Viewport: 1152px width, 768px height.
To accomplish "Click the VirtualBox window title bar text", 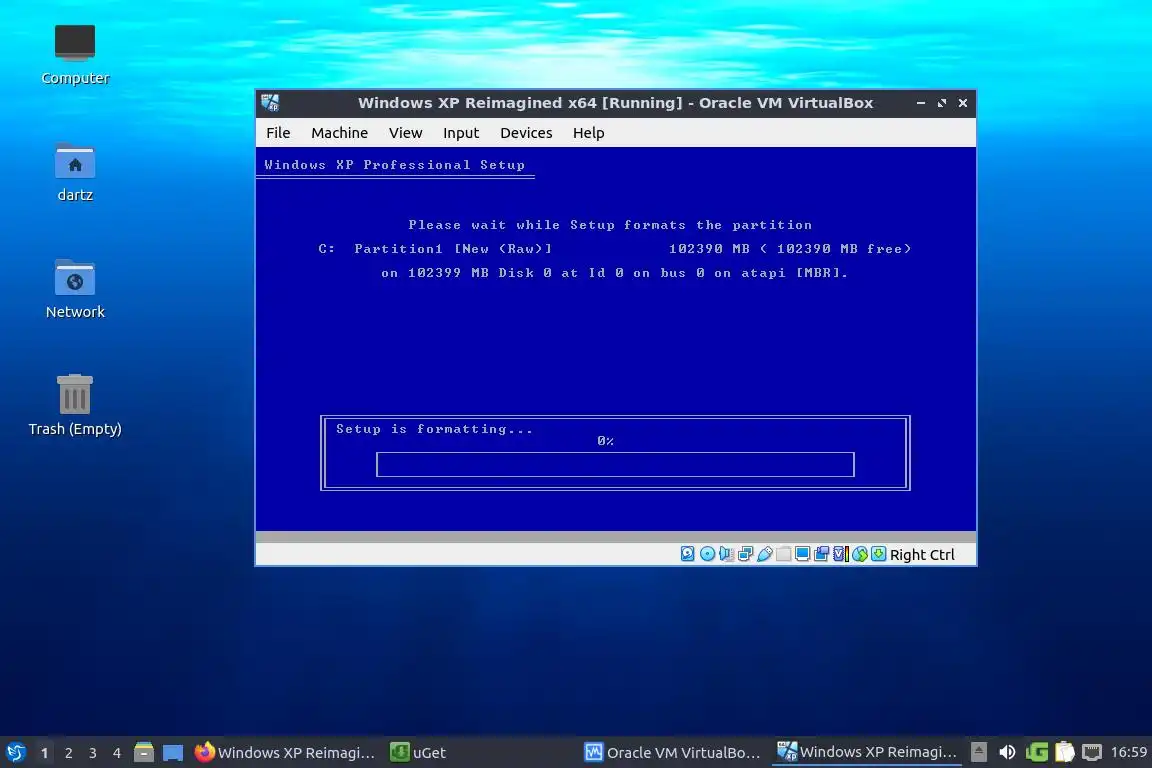I will pos(616,103).
